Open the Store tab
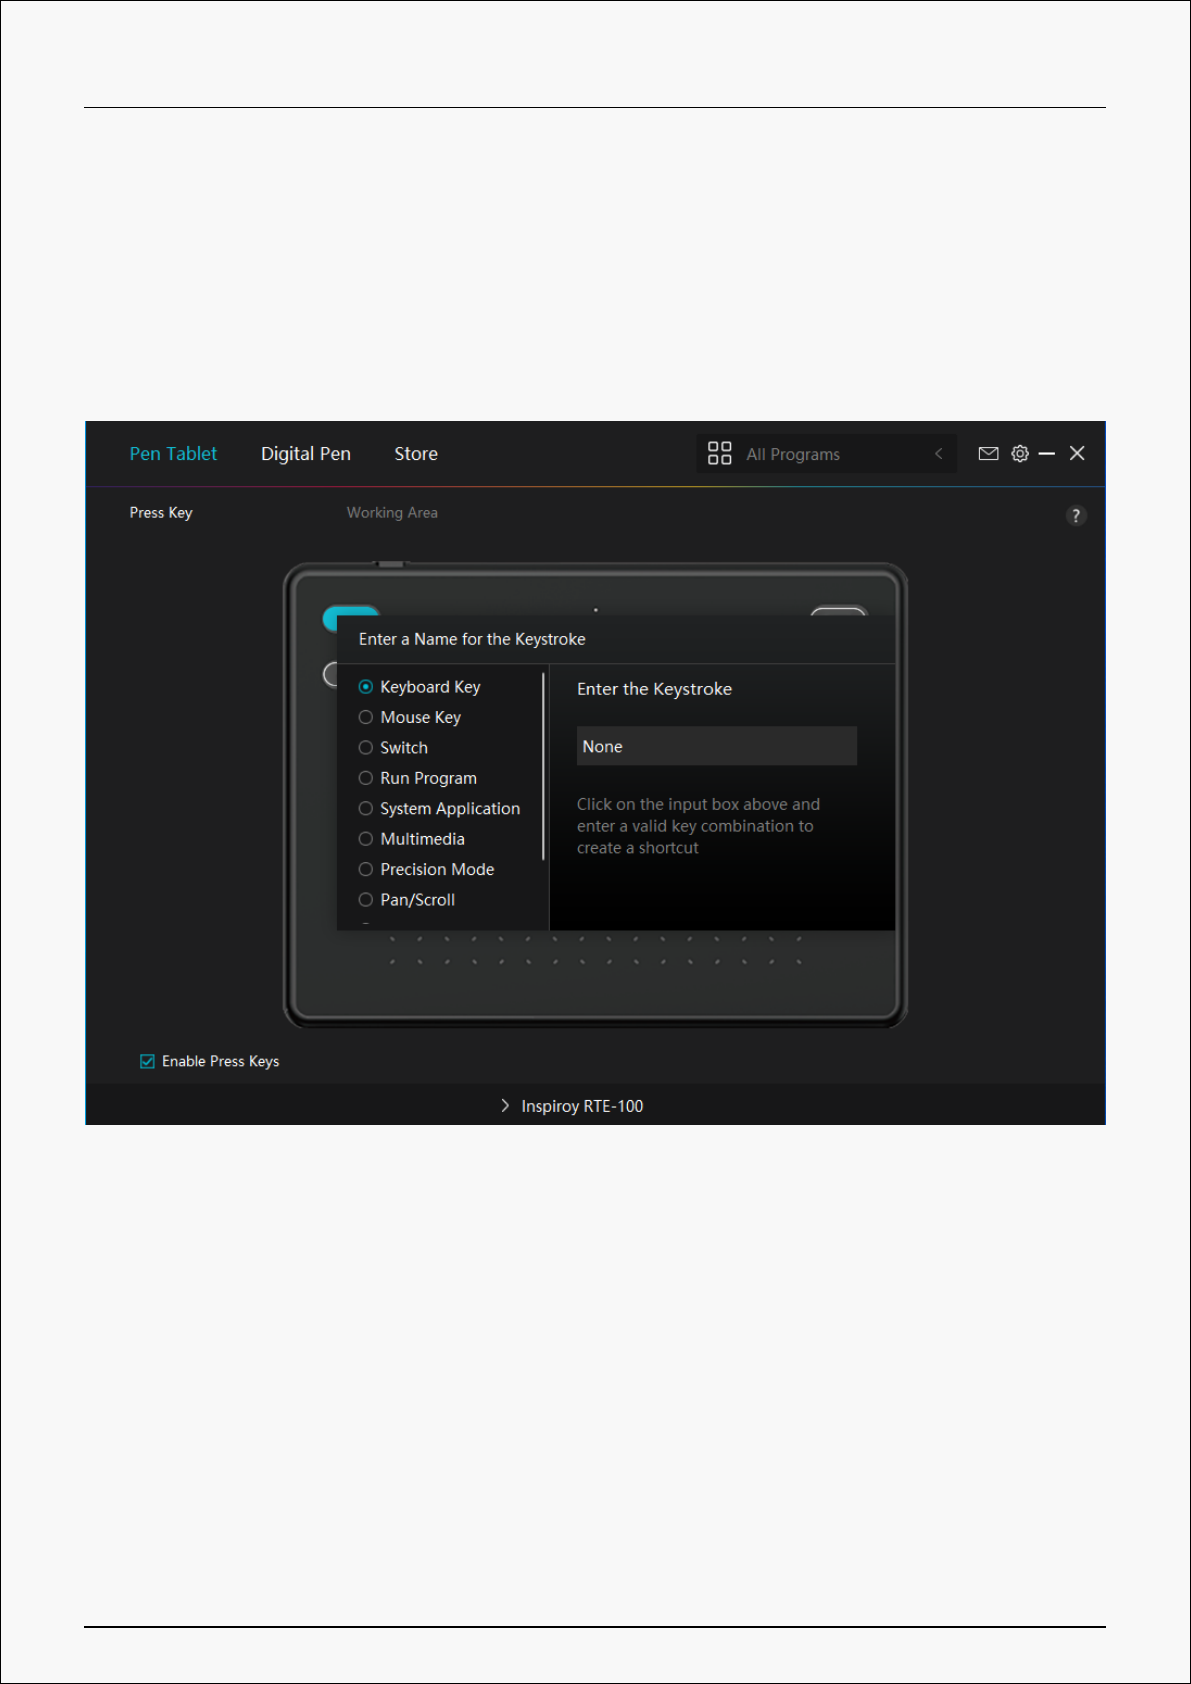This screenshot has width=1191, height=1684. coord(416,454)
